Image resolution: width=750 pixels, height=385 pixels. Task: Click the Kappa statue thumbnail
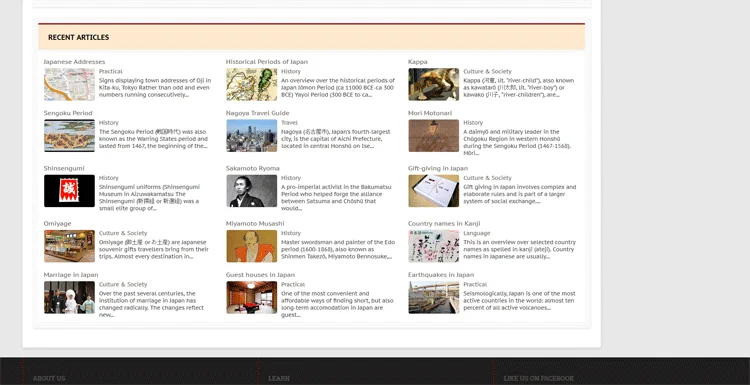pyautogui.click(x=433, y=84)
